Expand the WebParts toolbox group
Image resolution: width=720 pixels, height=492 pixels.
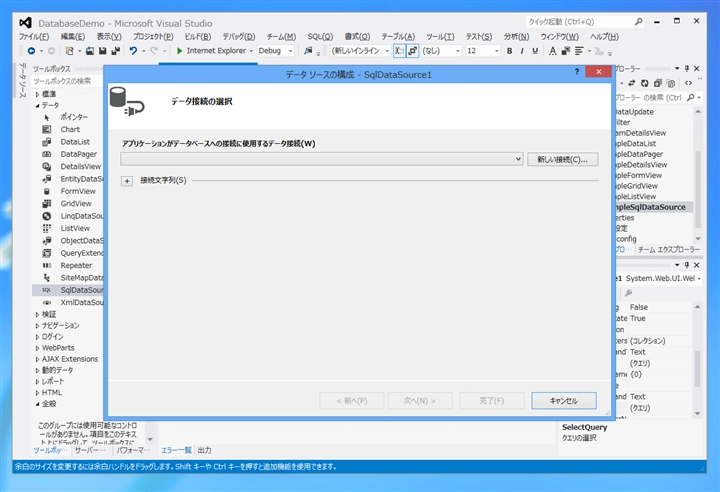tap(37, 348)
